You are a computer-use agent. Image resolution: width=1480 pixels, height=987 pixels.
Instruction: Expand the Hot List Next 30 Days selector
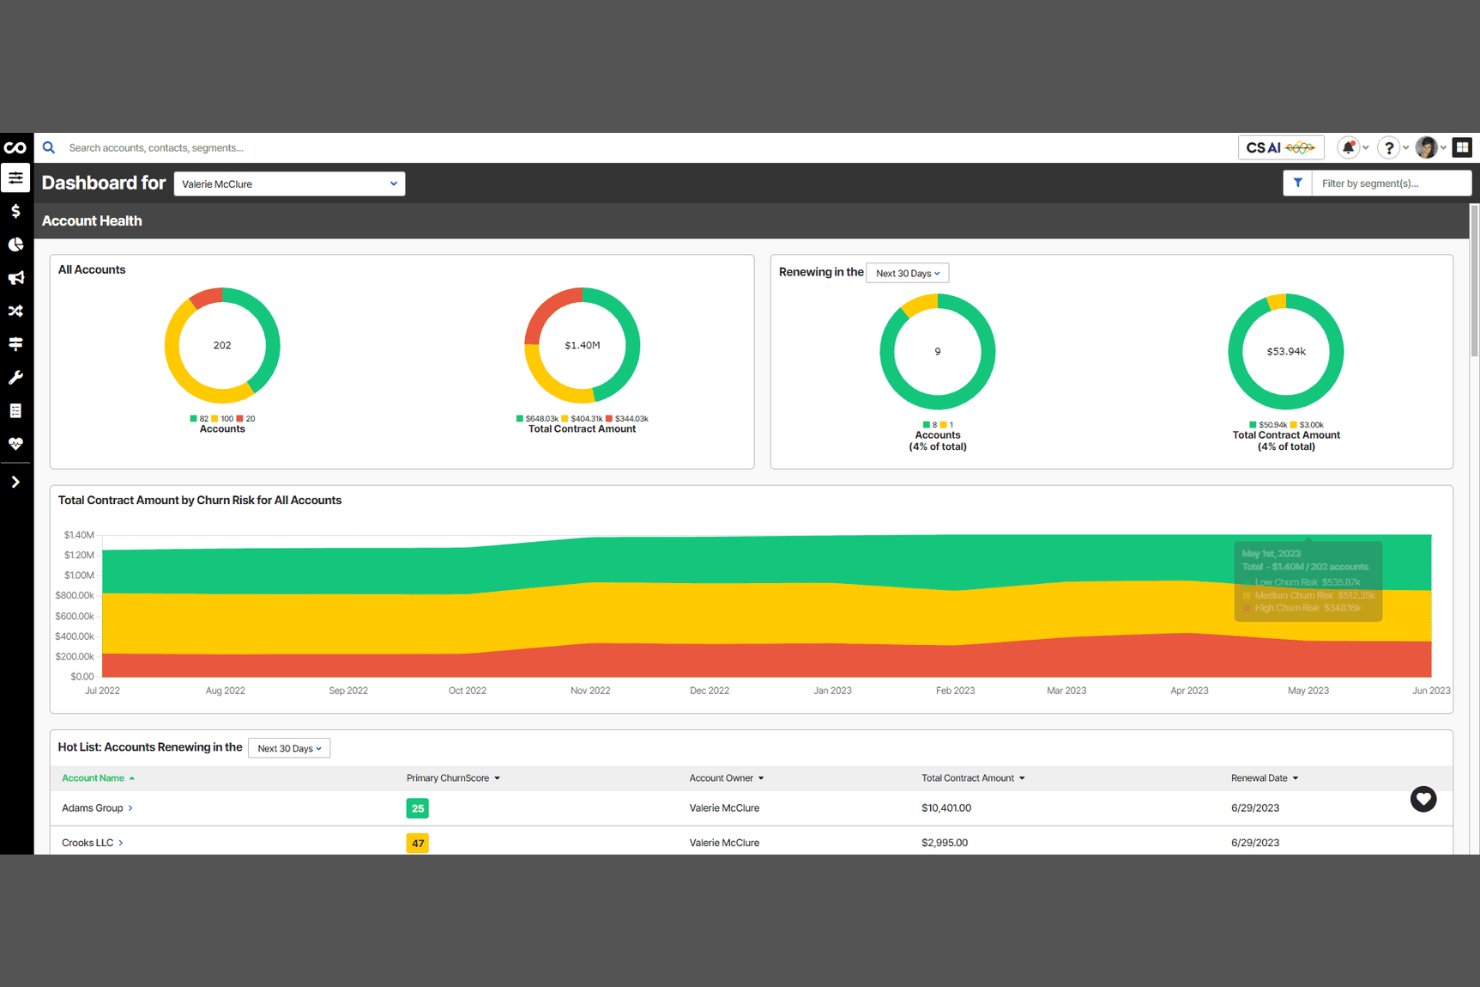[289, 747]
